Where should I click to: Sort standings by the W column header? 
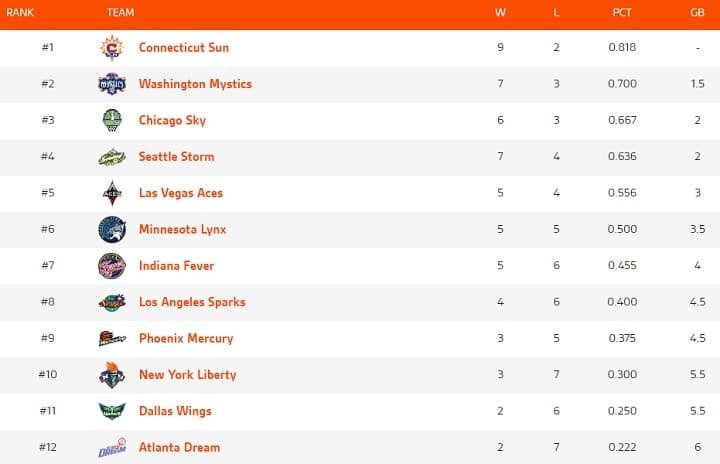(499, 12)
